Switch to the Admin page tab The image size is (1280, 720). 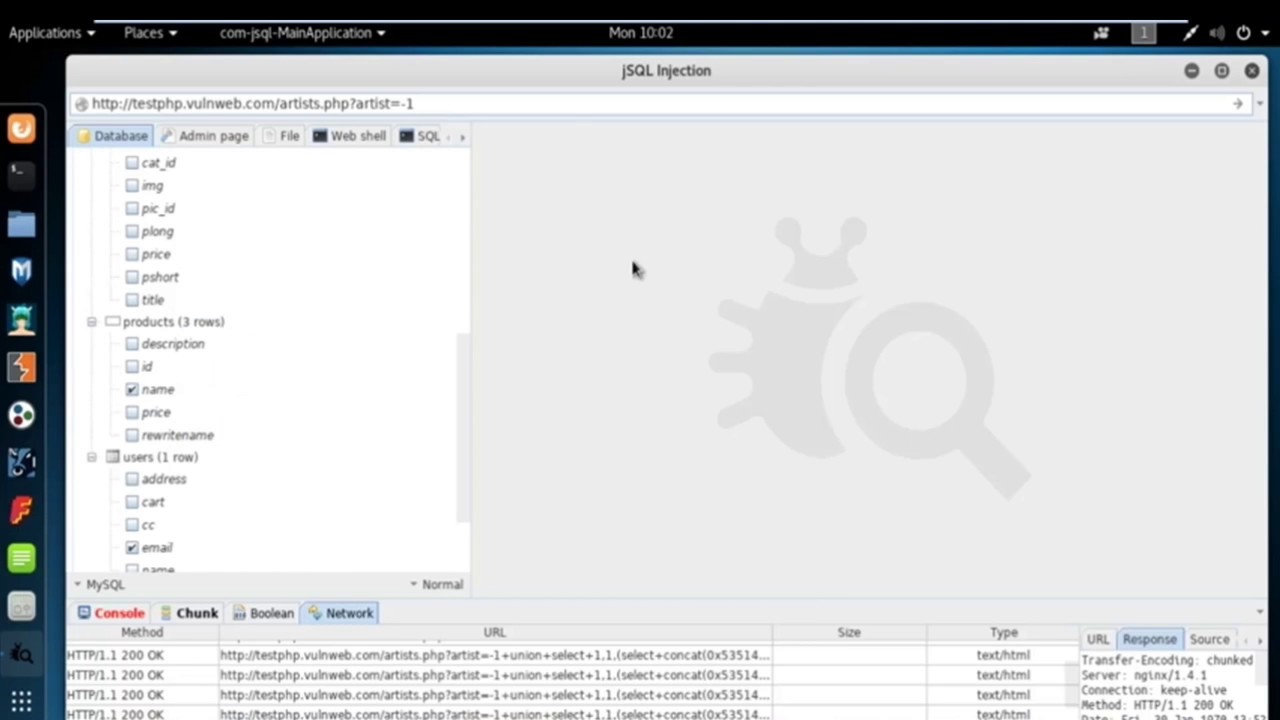click(x=205, y=136)
